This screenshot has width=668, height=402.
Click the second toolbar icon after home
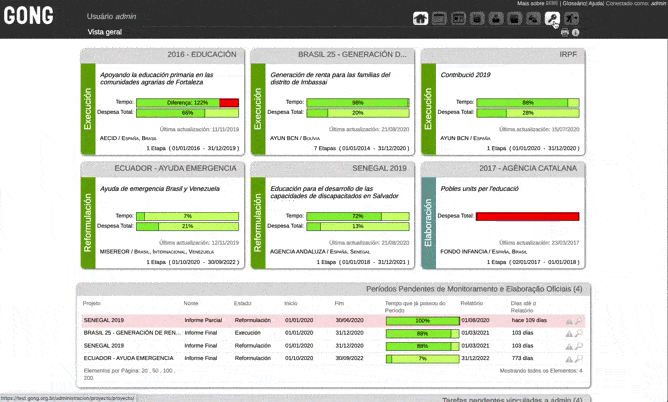[458, 18]
